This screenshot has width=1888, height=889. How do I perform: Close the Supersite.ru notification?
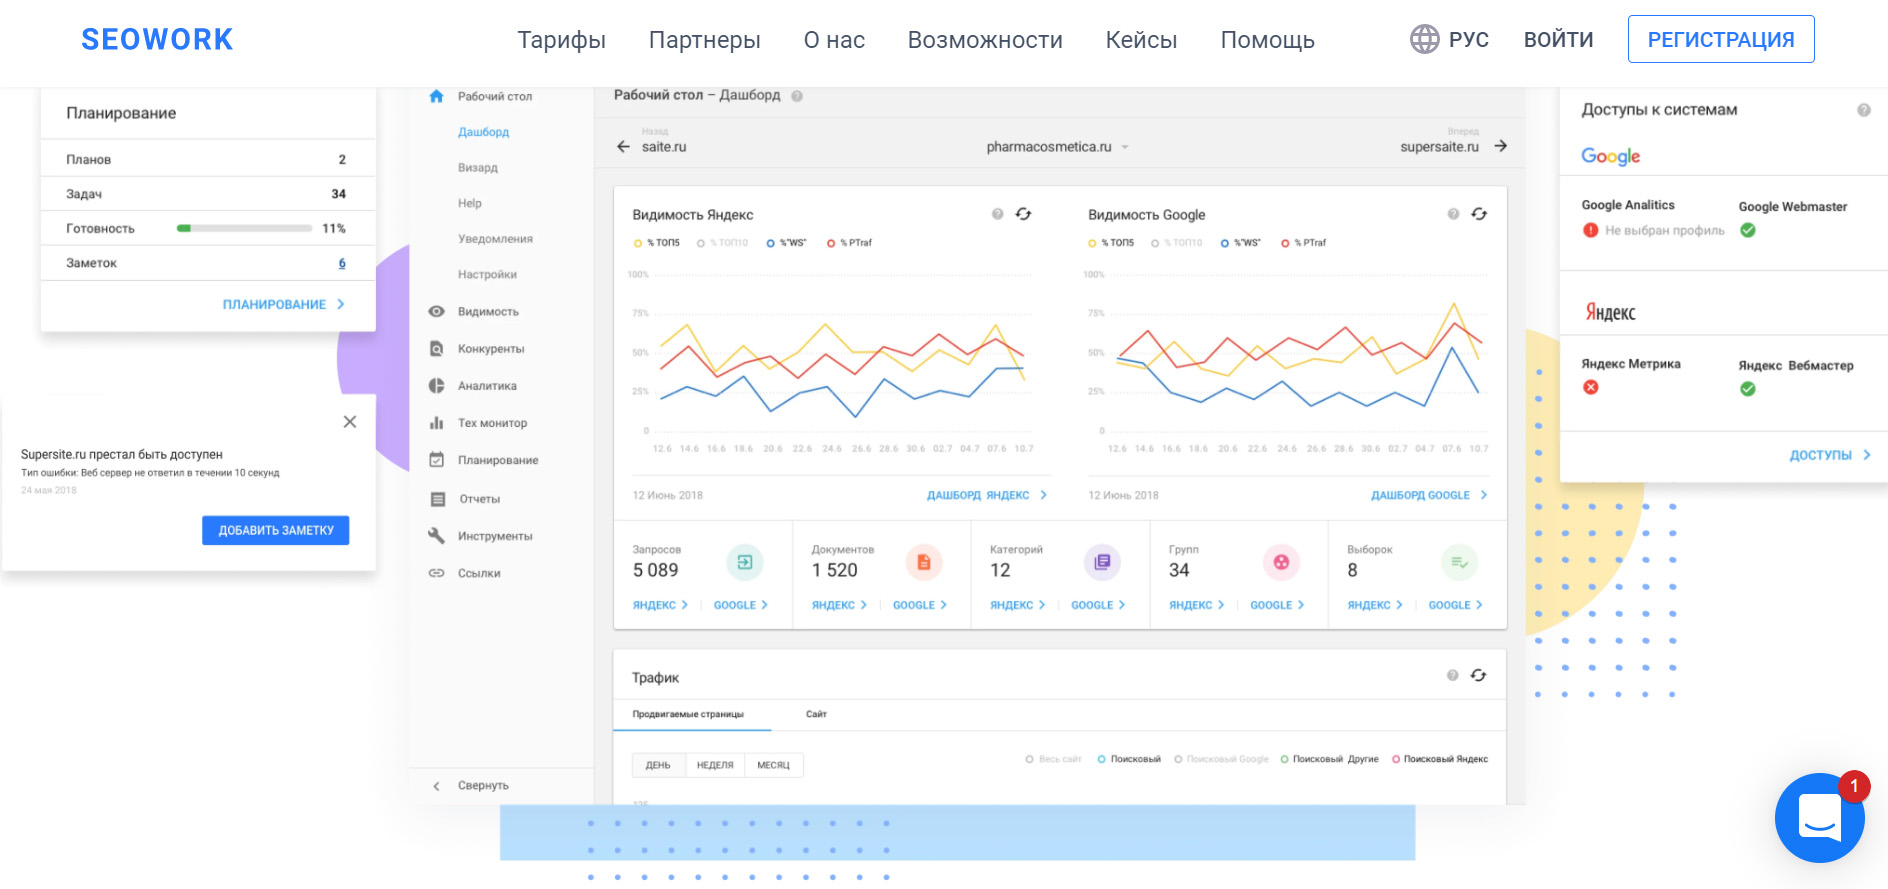(350, 422)
